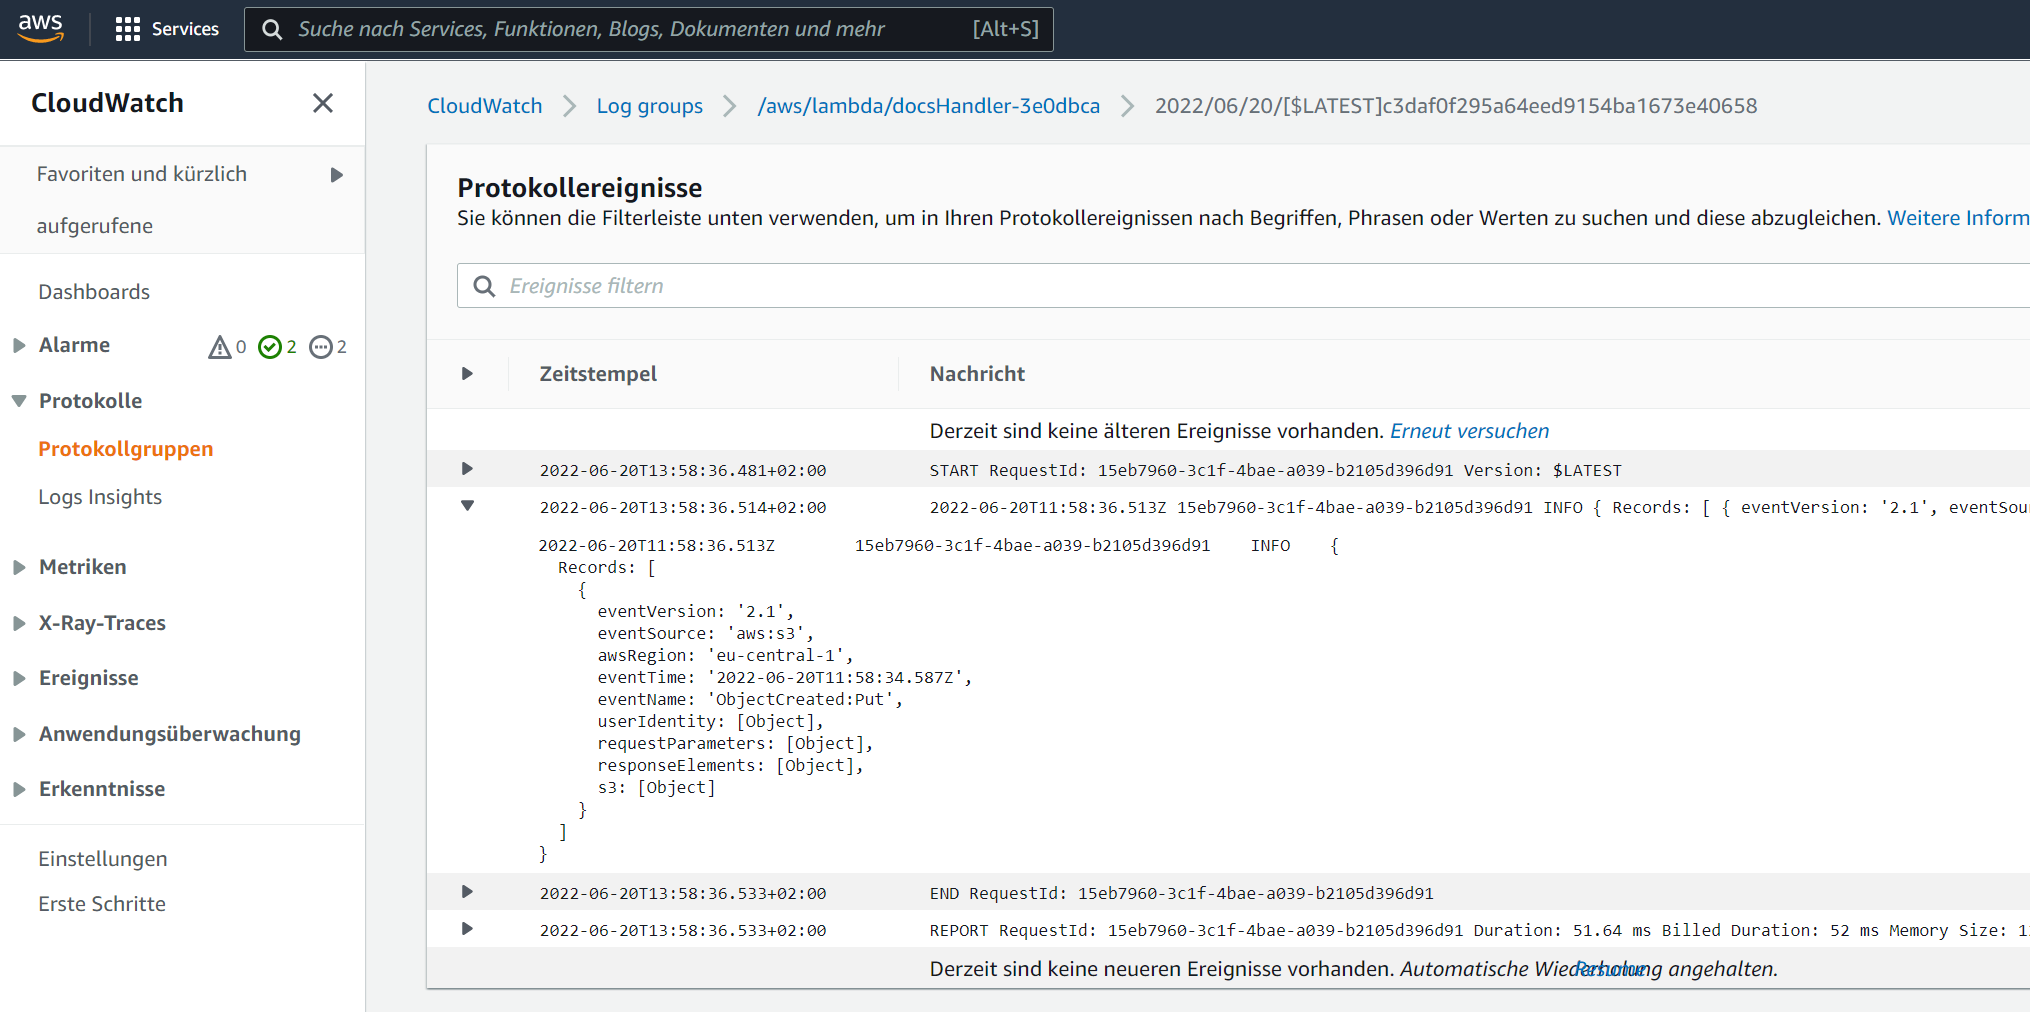Click the in-alarm triangle warning icon

coord(219,347)
